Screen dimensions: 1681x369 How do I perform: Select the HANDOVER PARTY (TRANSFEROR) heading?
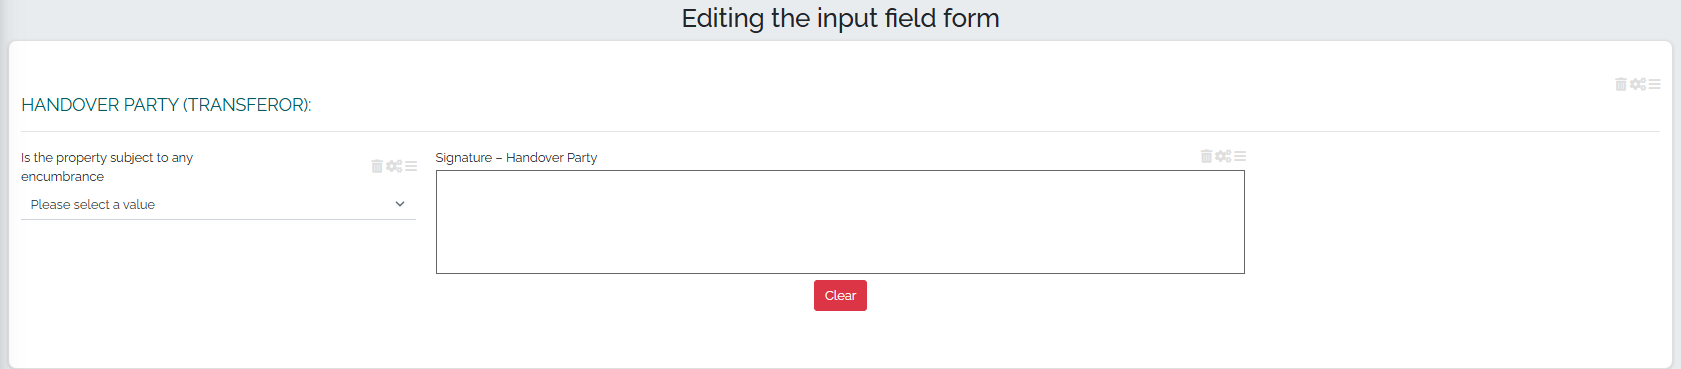[x=166, y=105]
